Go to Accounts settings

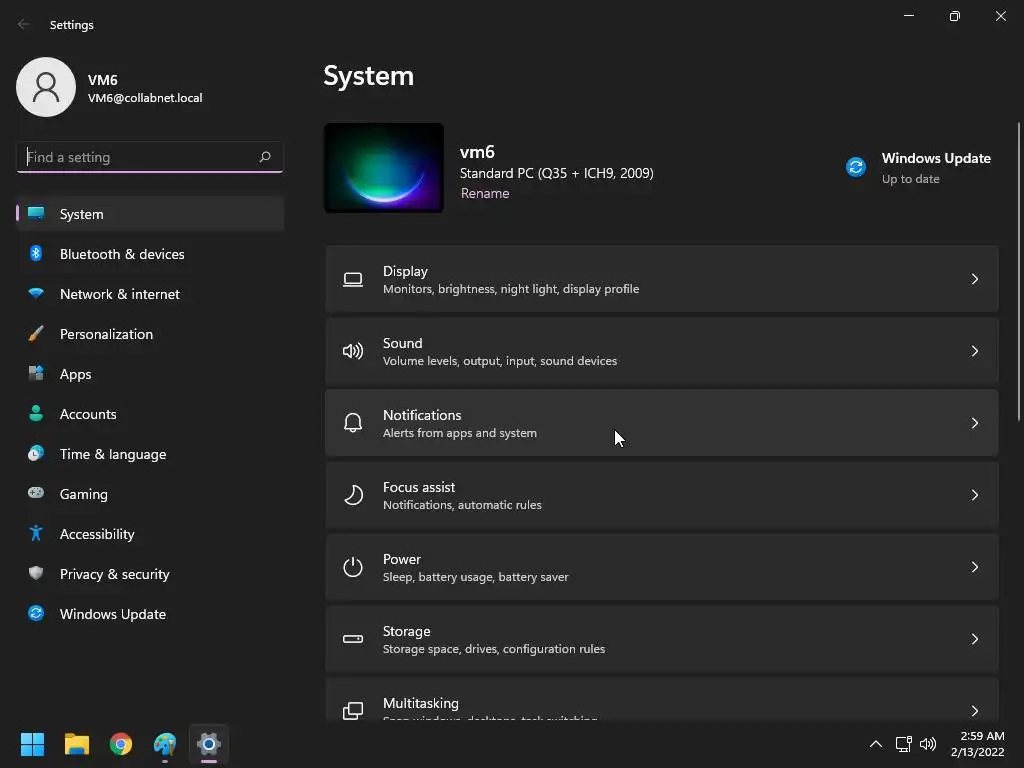pyautogui.click(x=150, y=413)
